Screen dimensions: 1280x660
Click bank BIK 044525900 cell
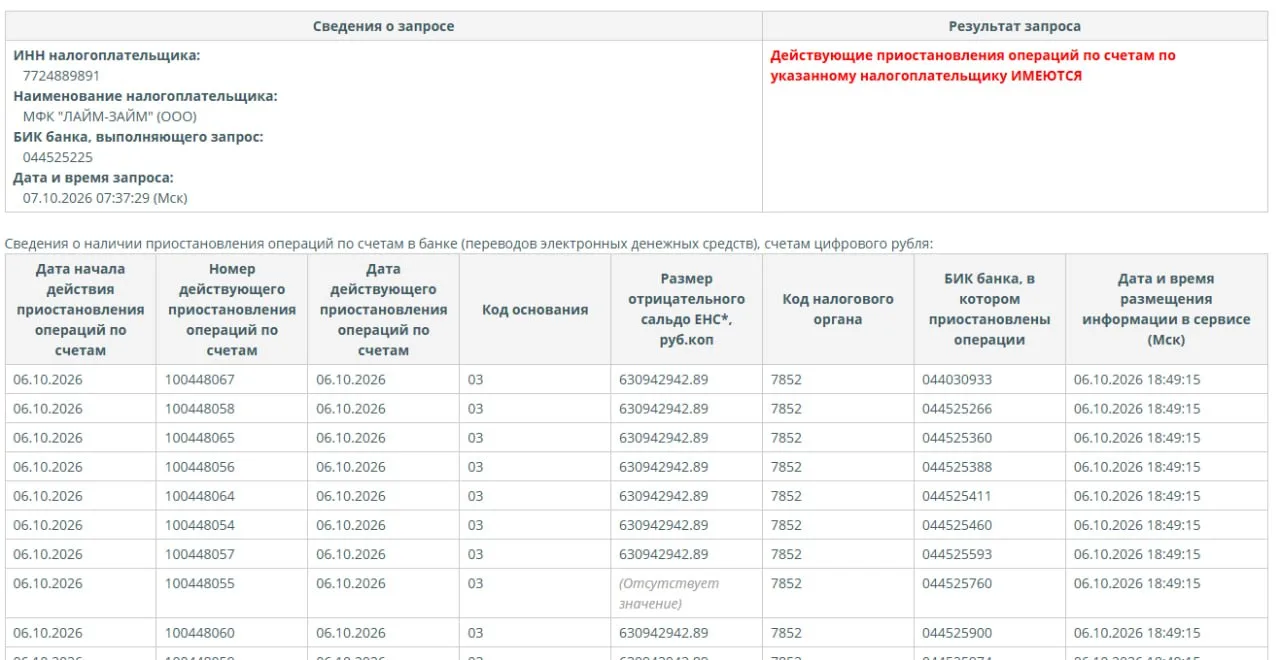(957, 632)
